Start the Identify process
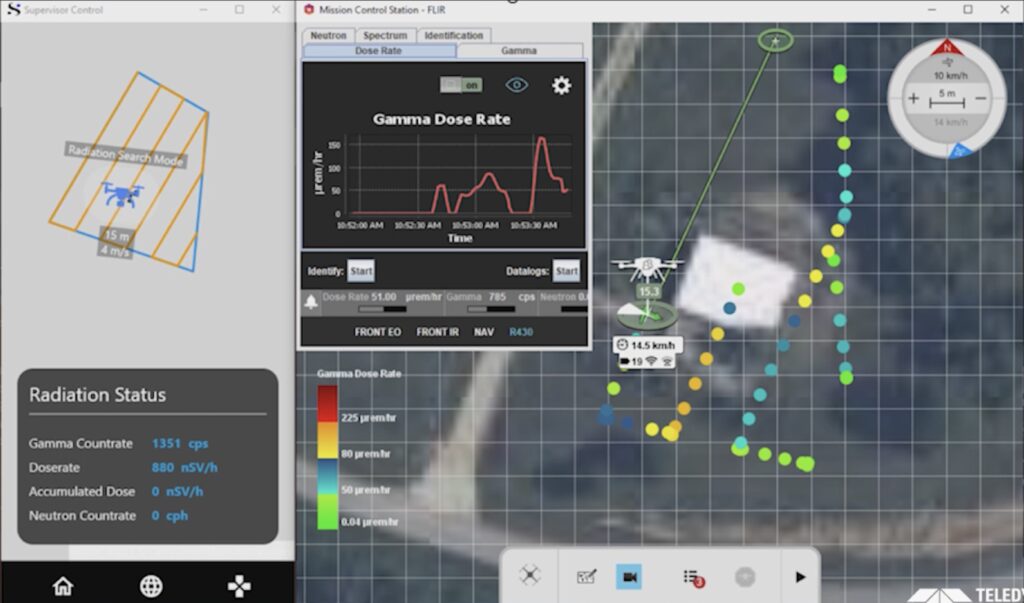 coord(360,271)
